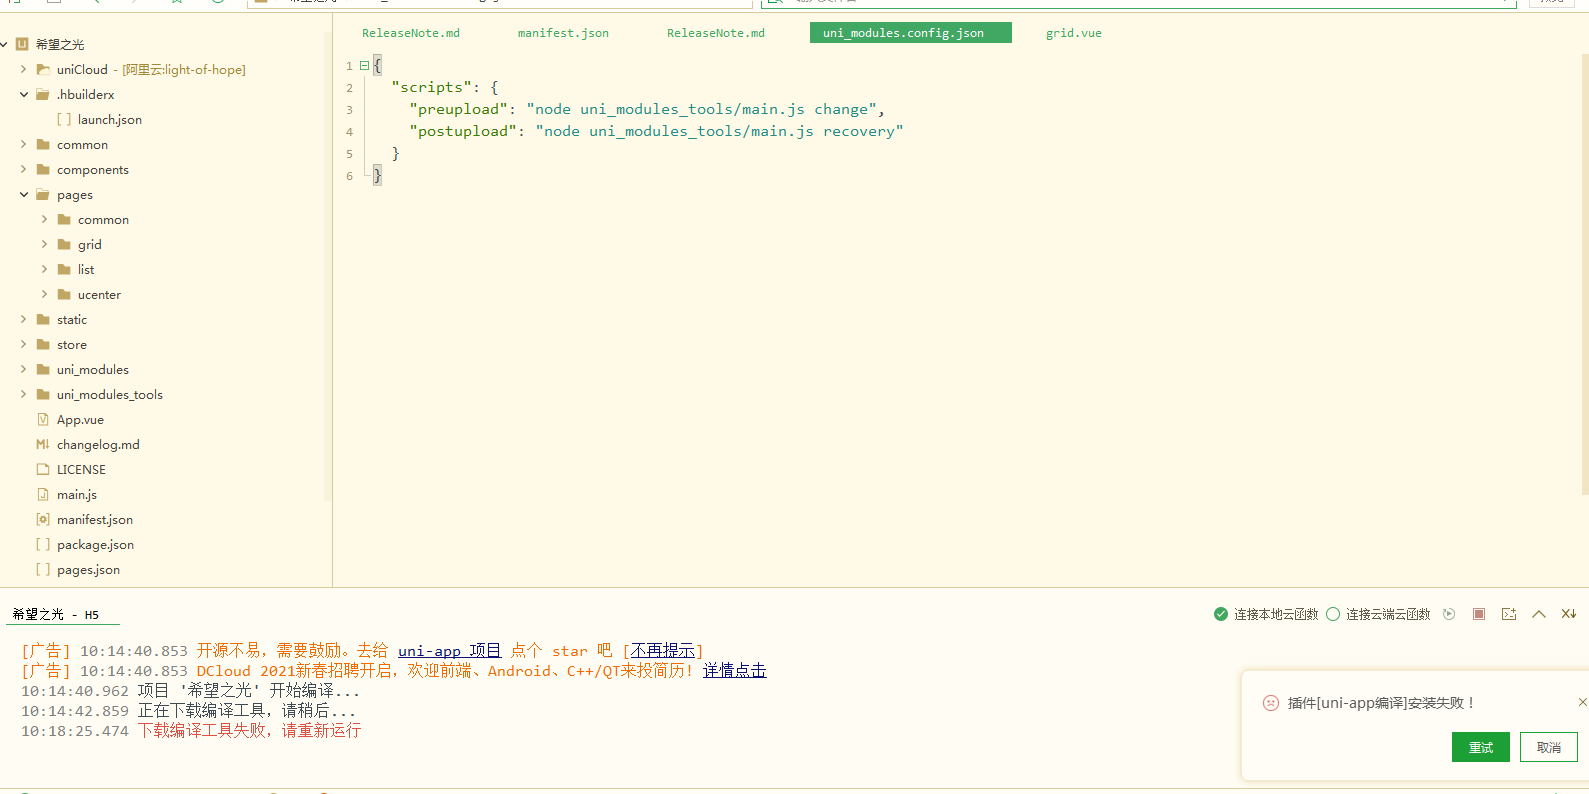Click the App.vue file icon
The height and width of the screenshot is (794, 1589).
click(x=43, y=420)
